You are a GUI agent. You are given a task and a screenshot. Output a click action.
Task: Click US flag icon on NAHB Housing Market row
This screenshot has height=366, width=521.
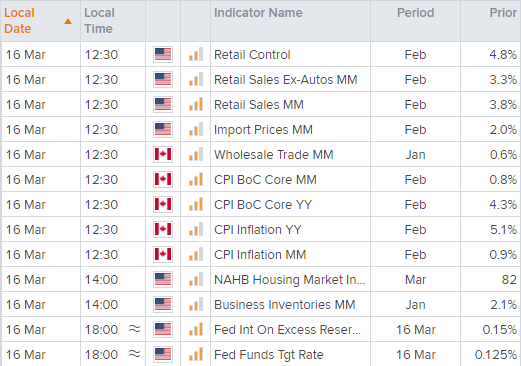point(163,279)
